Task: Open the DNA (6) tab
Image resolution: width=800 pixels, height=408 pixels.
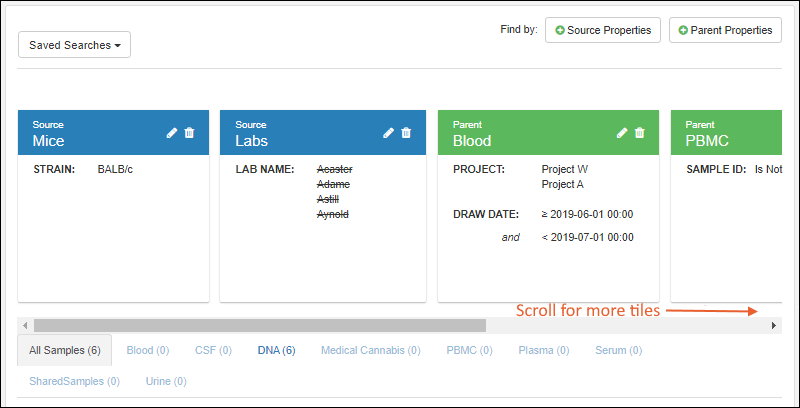Action: [276, 350]
